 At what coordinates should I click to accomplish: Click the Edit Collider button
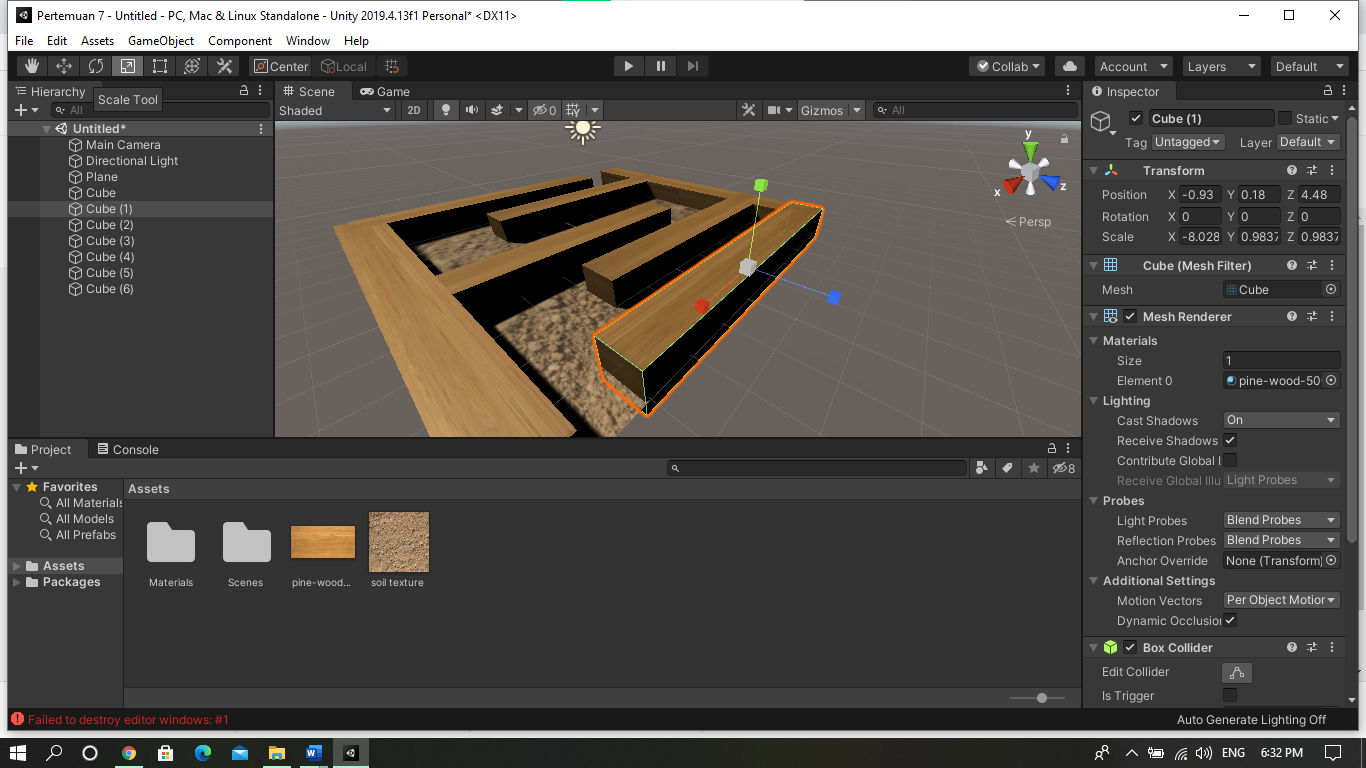(1237, 672)
